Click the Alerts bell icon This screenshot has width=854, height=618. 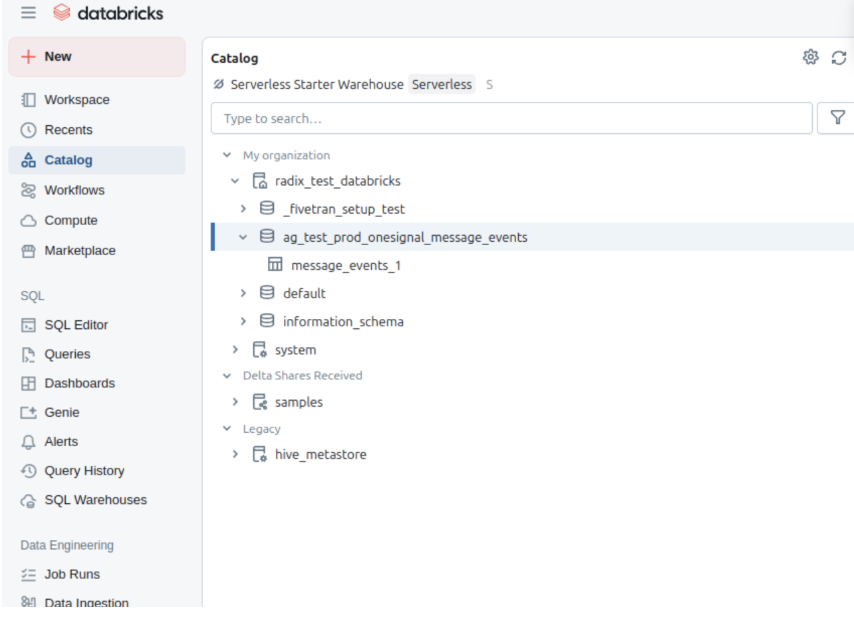click(28, 442)
